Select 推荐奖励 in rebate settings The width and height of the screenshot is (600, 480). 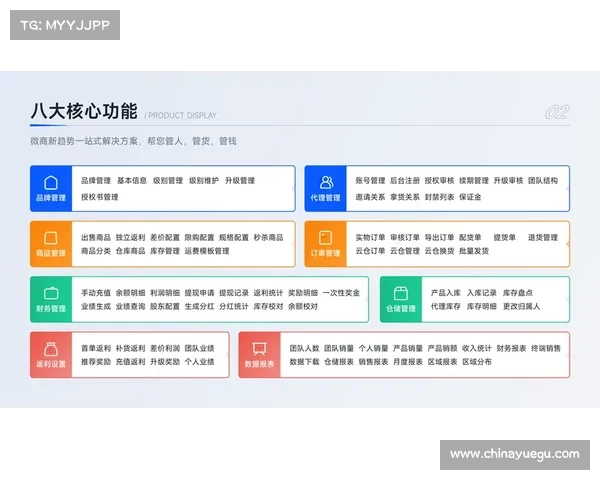tap(96, 361)
